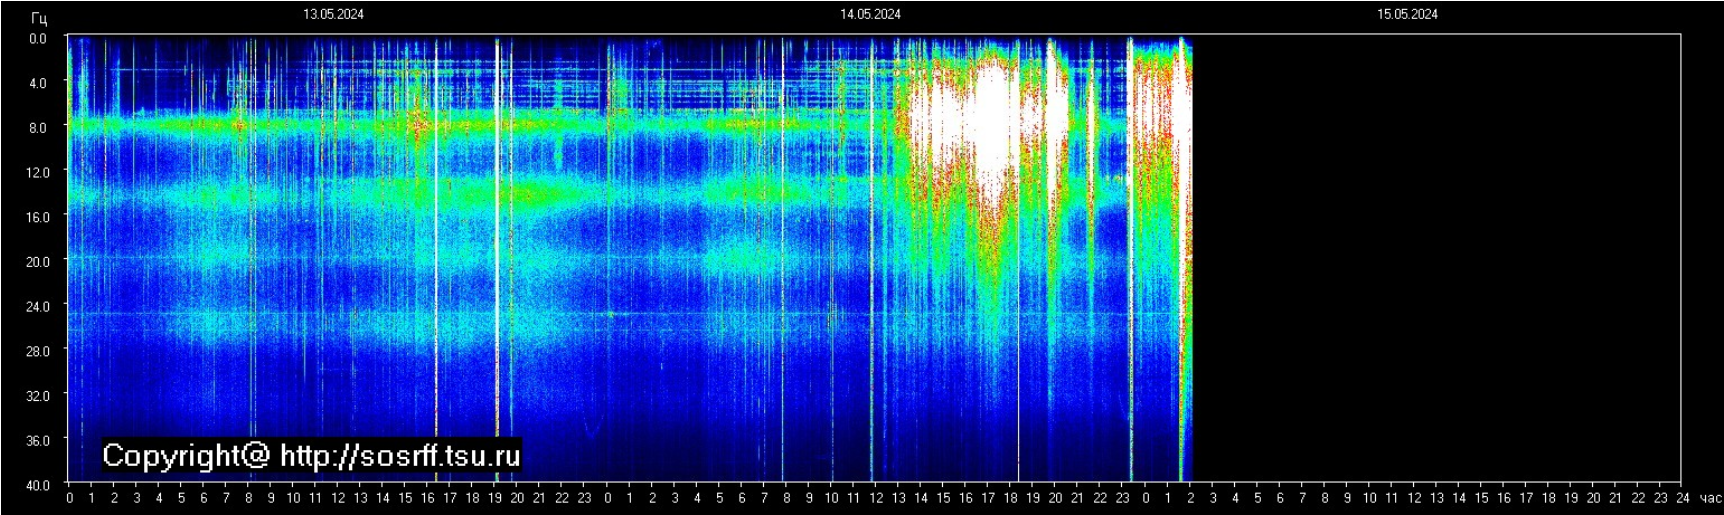Screen dimensions: 1724x515
Task: Select the 0.0 frequency axis label
Action: coord(37,39)
